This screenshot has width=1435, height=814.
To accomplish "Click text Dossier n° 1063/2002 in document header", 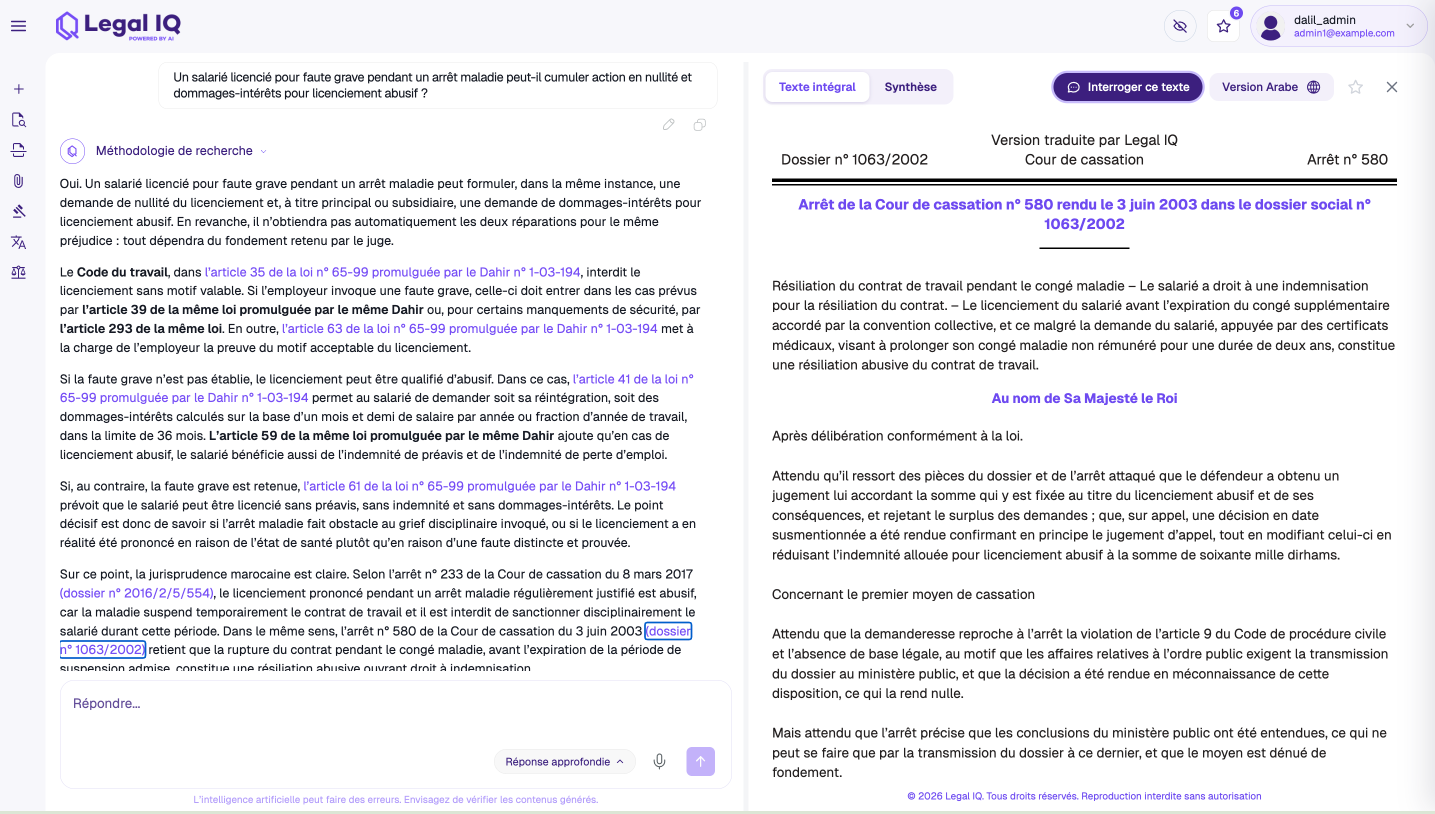I will click(854, 160).
